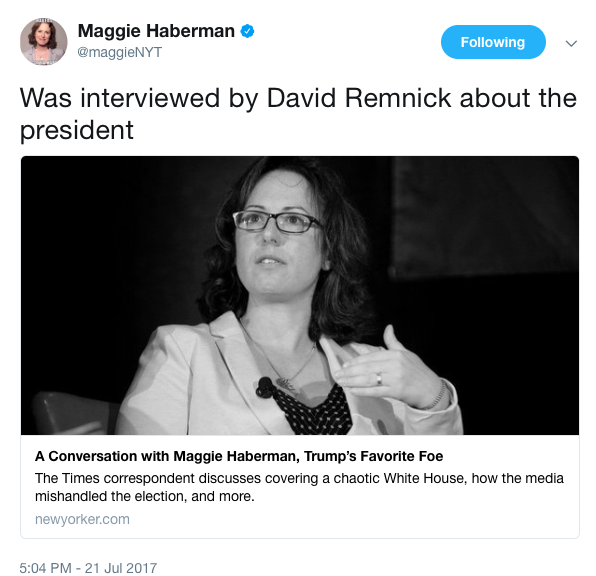The width and height of the screenshot is (596, 576).
Task: Open the @maggieNYT handle link
Action: (119, 52)
